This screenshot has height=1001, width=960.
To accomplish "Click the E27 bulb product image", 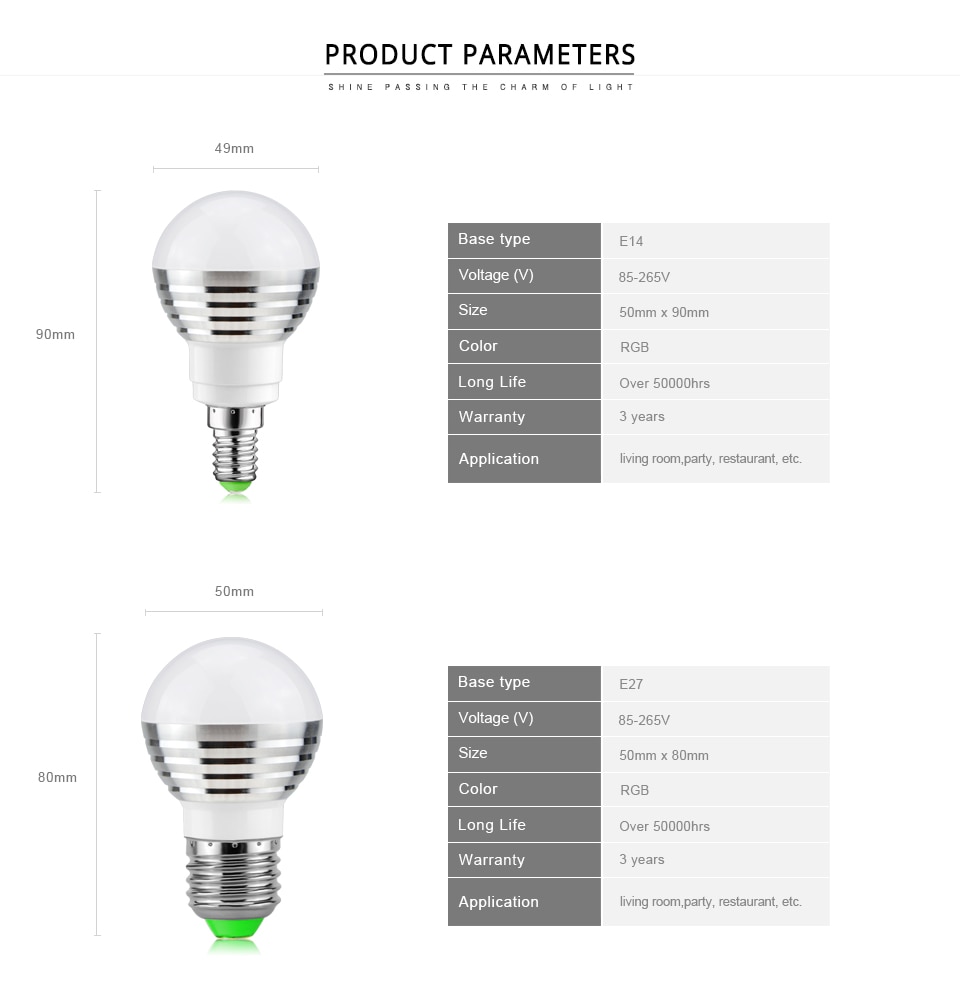I will click(232, 795).
